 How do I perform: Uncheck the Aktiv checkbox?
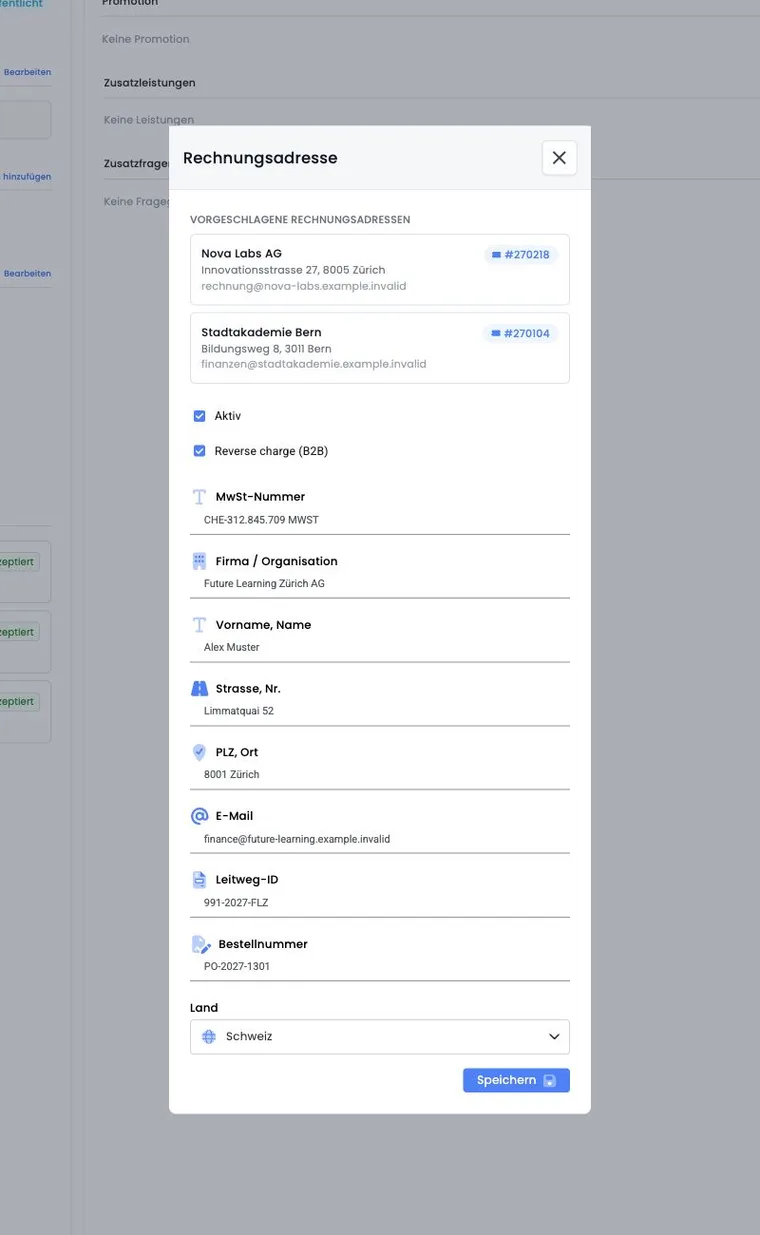coord(199,416)
